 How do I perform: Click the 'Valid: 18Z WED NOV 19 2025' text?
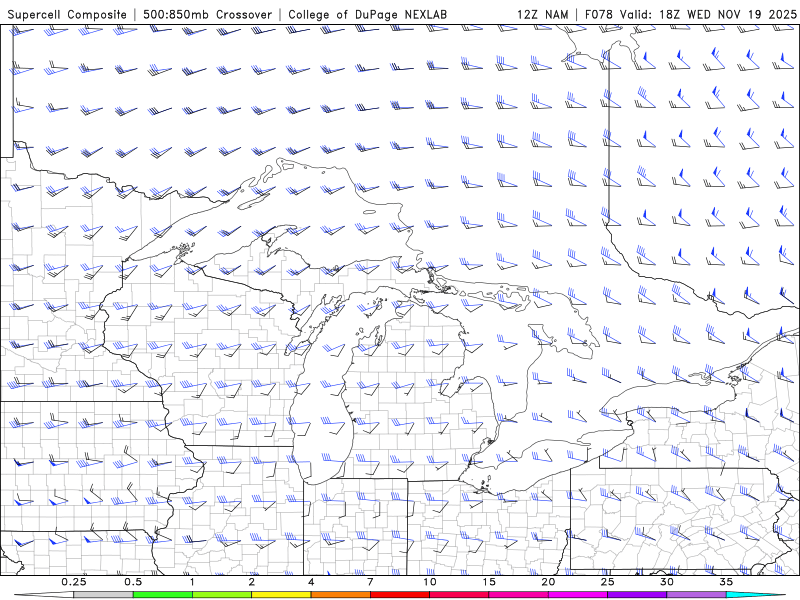(708, 14)
